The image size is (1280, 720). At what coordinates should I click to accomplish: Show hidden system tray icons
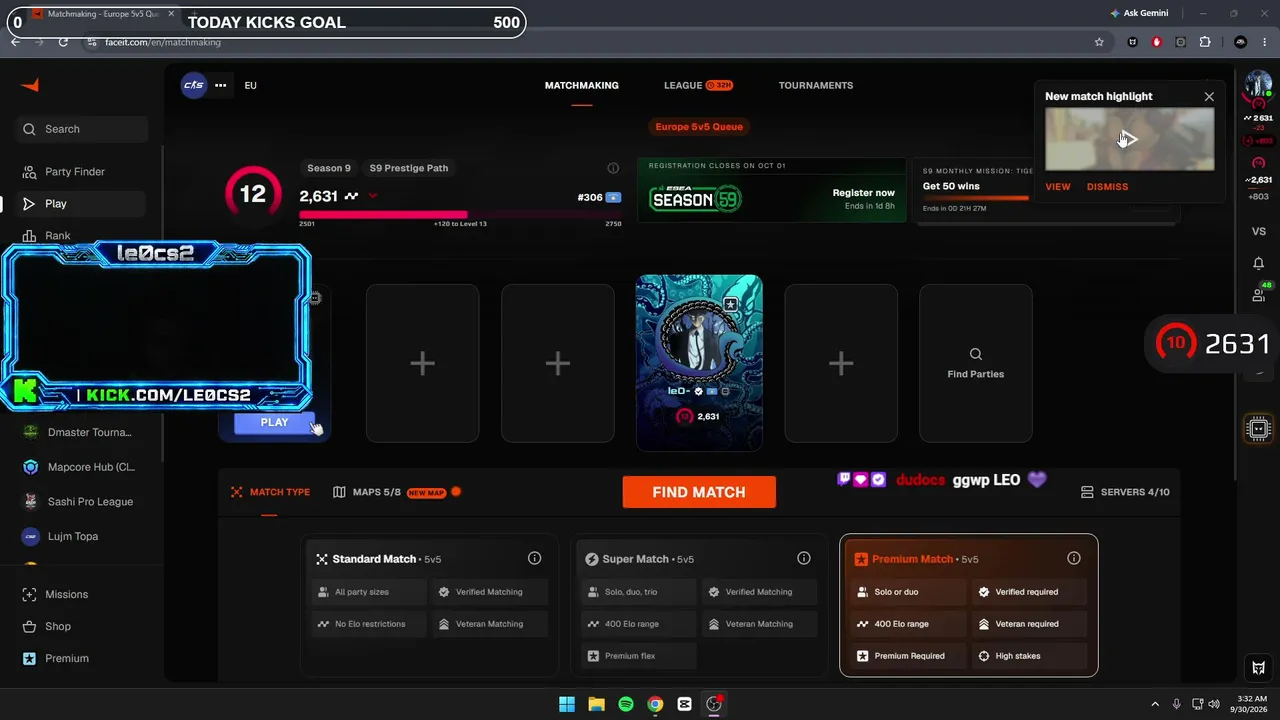coord(1155,704)
